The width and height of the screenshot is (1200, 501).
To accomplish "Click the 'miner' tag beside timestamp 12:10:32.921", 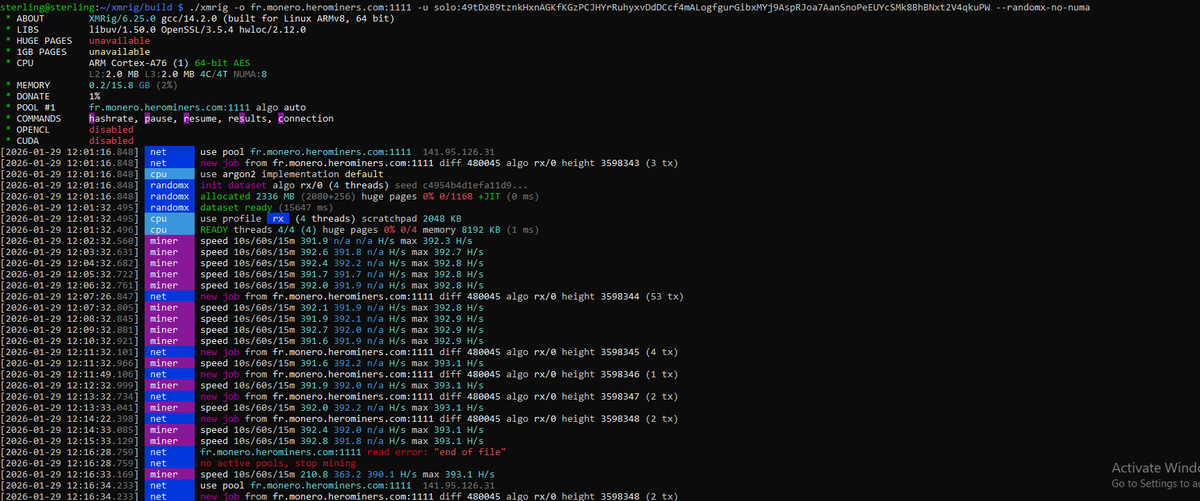I will coord(169,340).
